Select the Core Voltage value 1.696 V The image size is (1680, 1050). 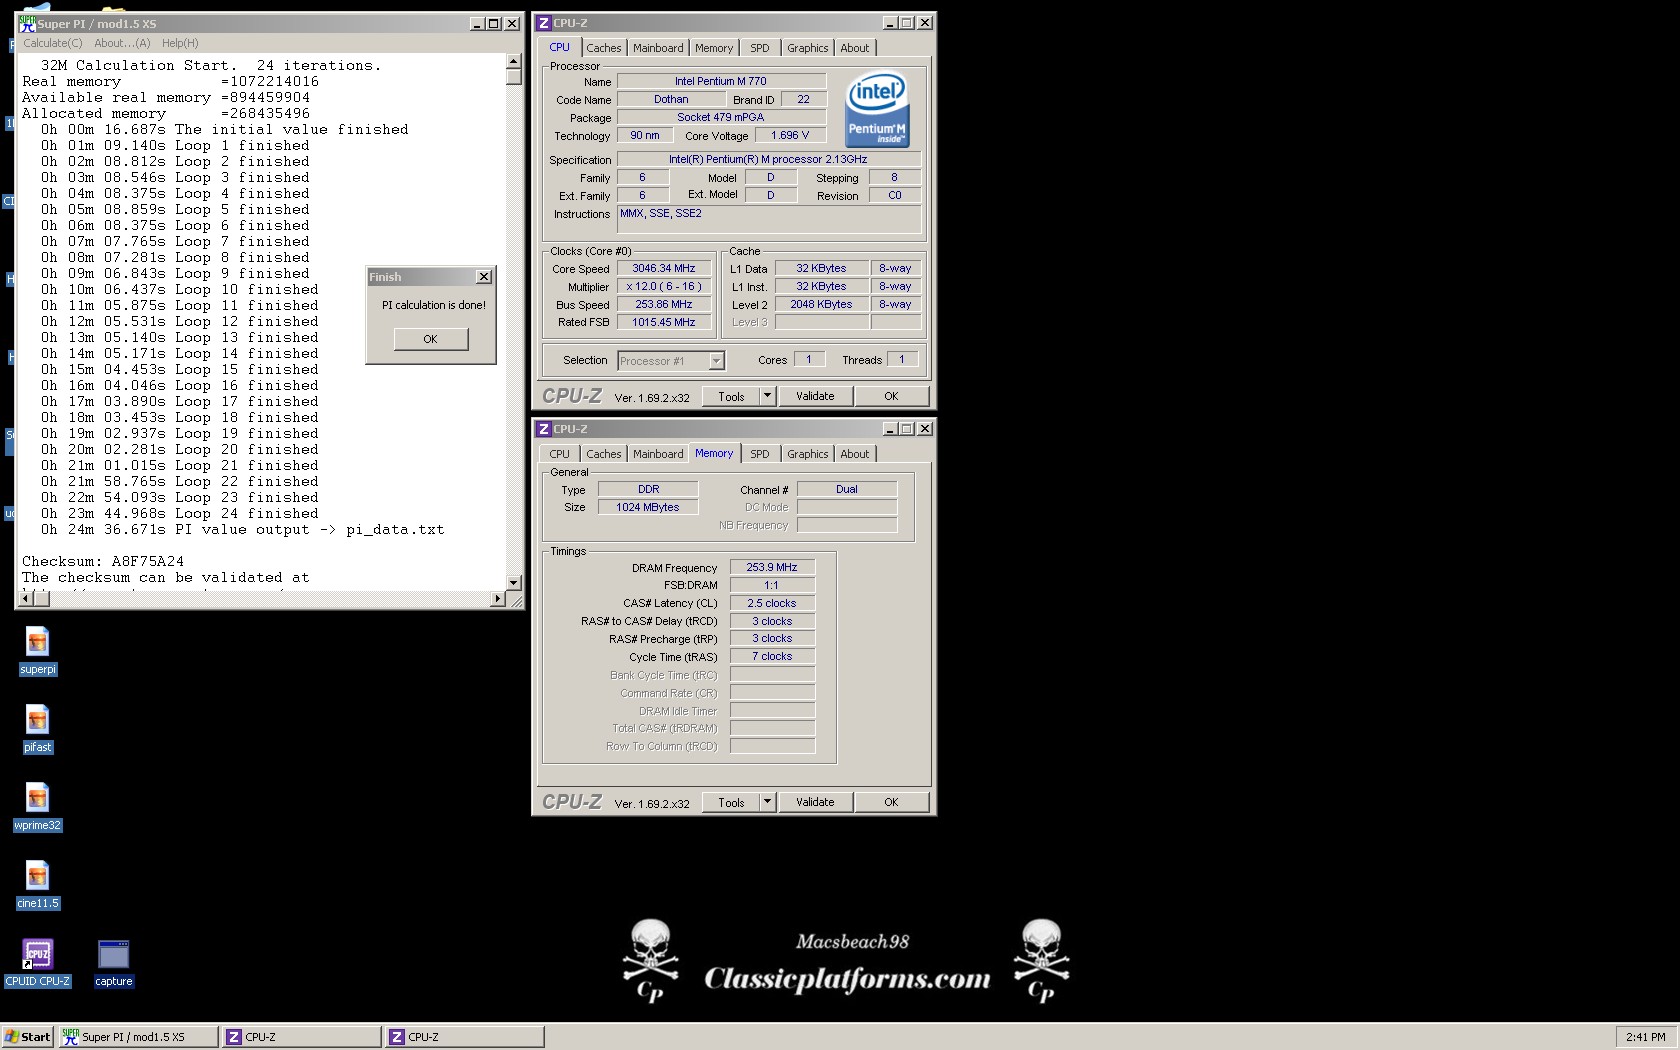click(x=791, y=135)
